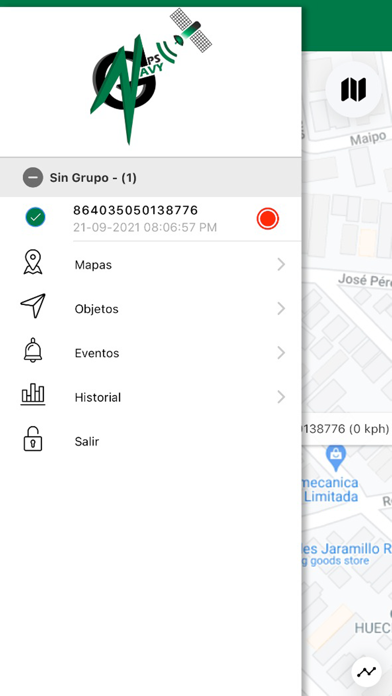Tap the shopping bag map marker

(336, 457)
